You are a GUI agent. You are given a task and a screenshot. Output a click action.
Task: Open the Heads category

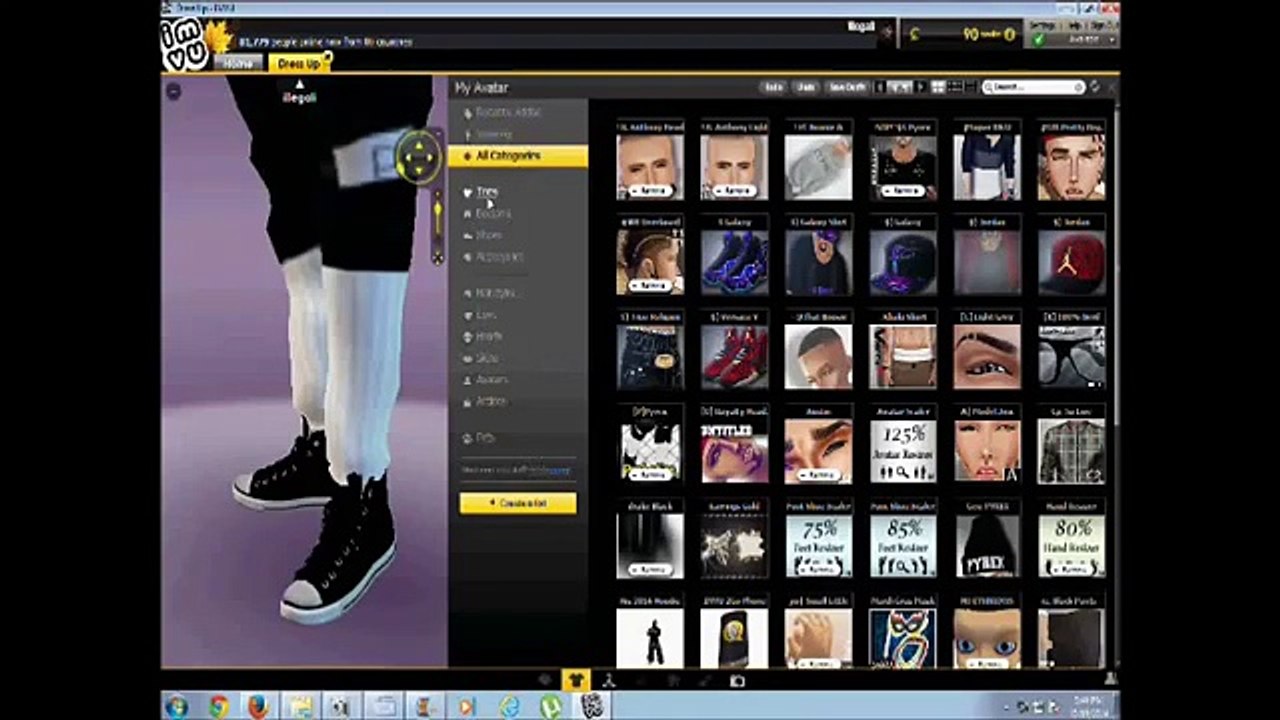click(488, 337)
